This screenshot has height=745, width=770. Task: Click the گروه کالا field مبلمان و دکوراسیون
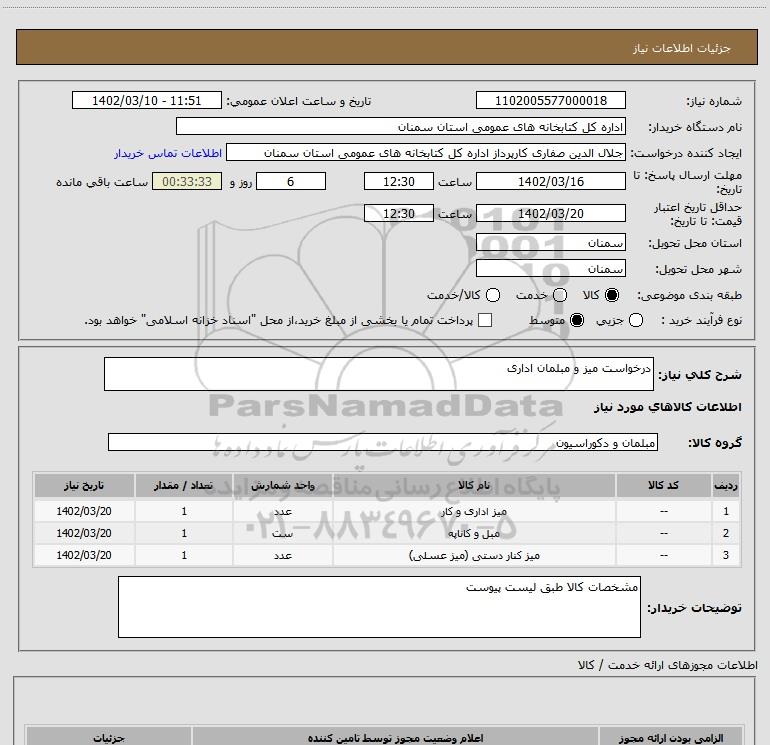[383, 442]
